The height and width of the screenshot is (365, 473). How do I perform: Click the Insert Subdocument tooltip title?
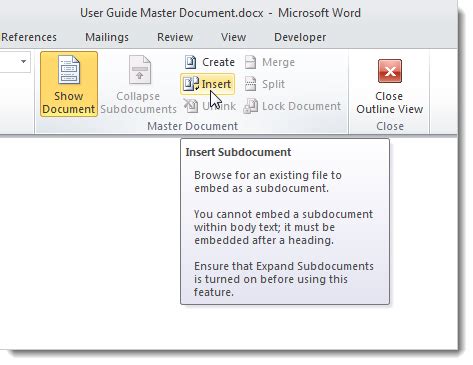(x=238, y=152)
